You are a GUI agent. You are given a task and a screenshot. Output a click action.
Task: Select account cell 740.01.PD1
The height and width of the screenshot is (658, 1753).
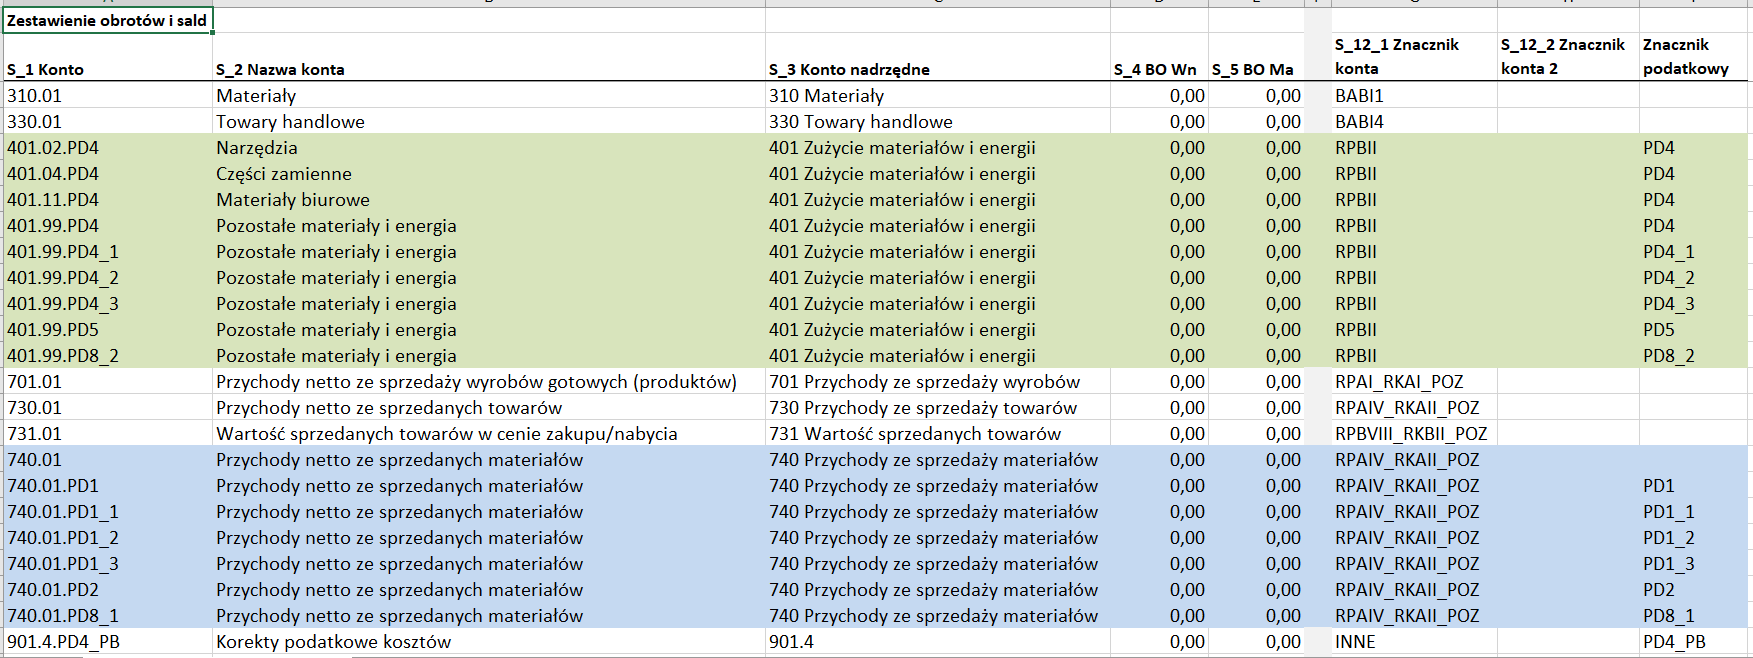[x=107, y=485]
